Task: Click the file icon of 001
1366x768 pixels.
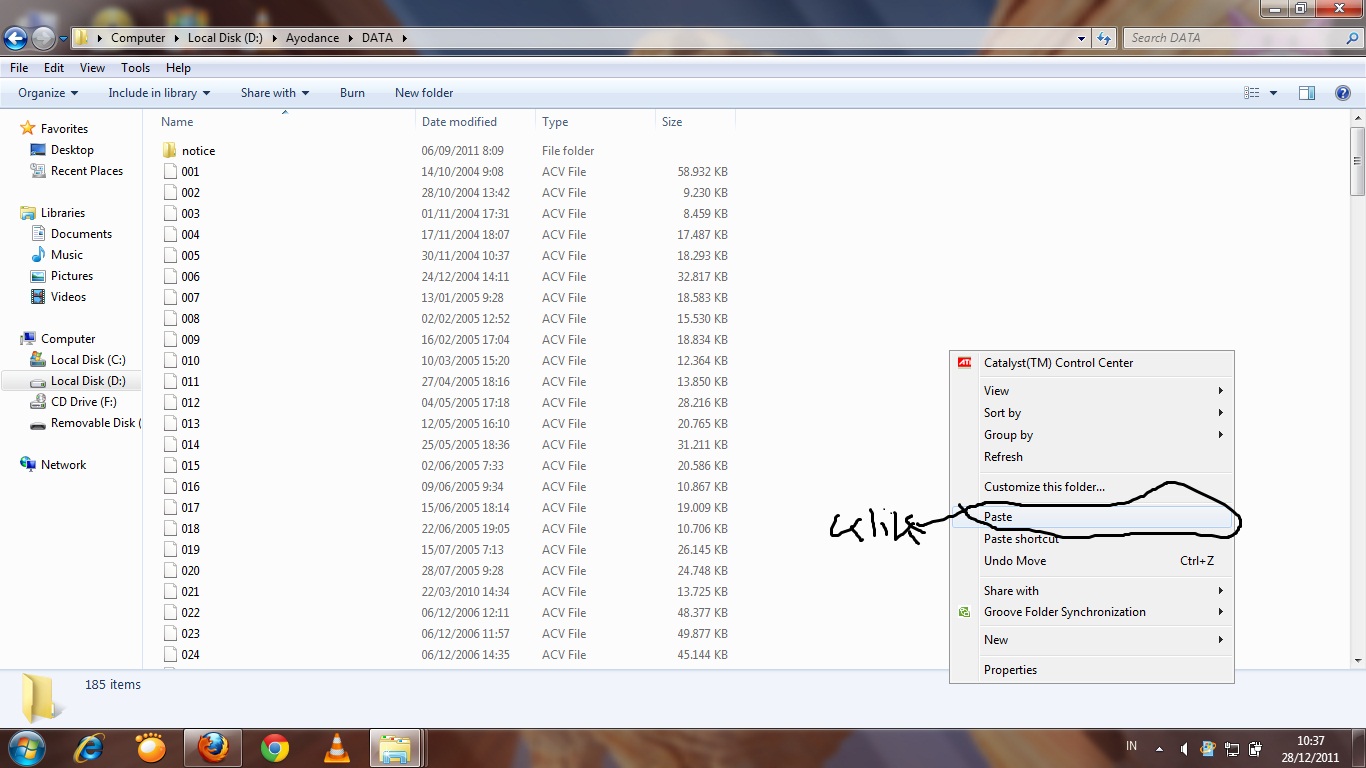Action: click(x=170, y=171)
